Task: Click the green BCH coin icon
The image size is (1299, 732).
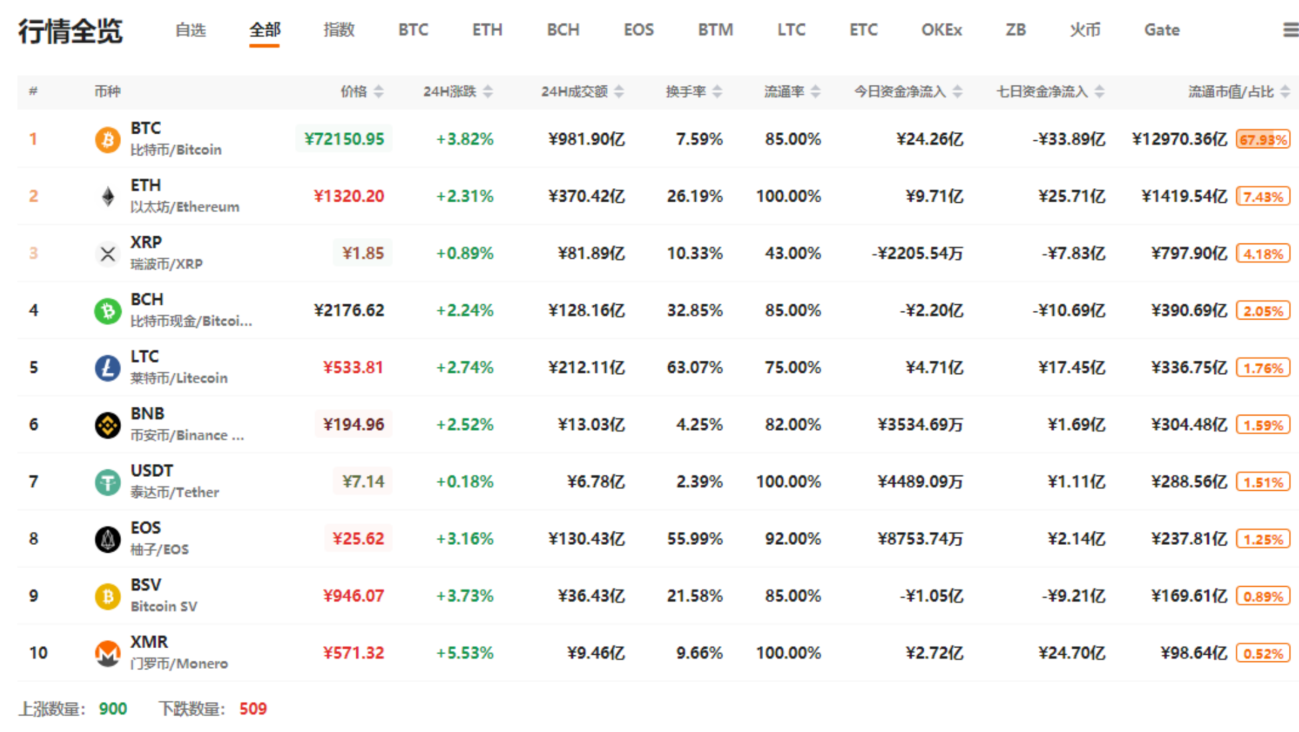Action: 107,311
